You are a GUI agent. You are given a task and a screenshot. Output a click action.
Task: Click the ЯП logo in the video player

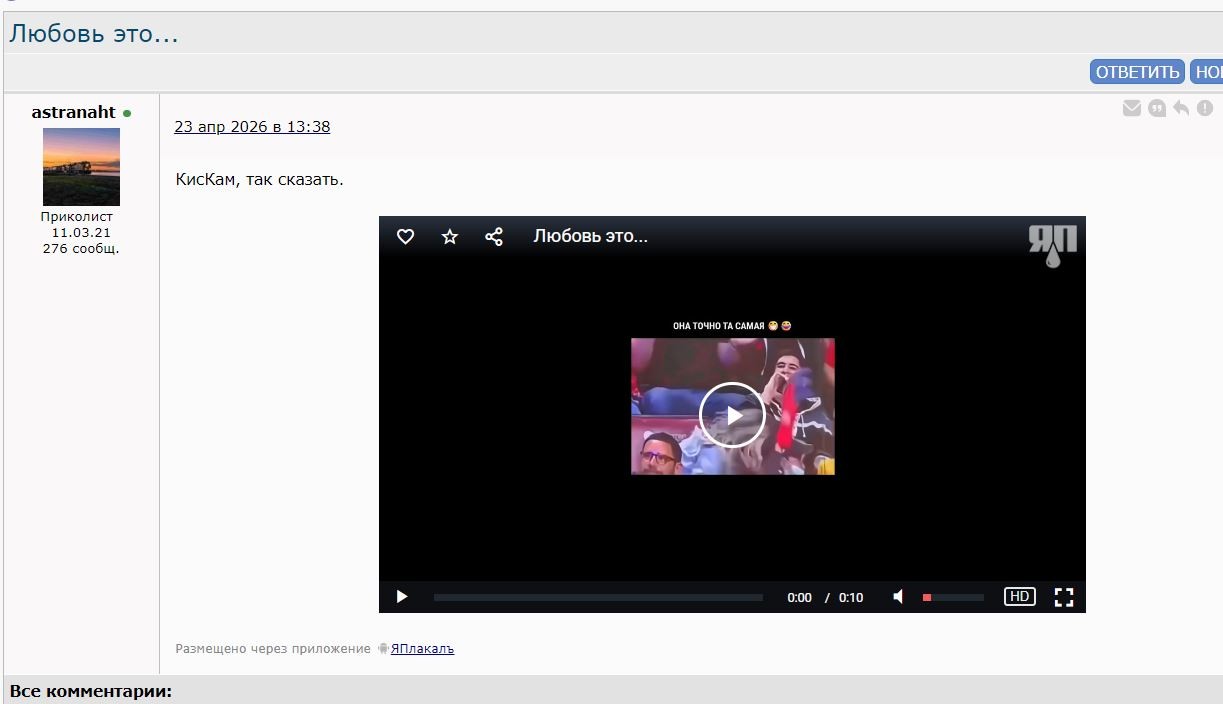pos(1053,245)
